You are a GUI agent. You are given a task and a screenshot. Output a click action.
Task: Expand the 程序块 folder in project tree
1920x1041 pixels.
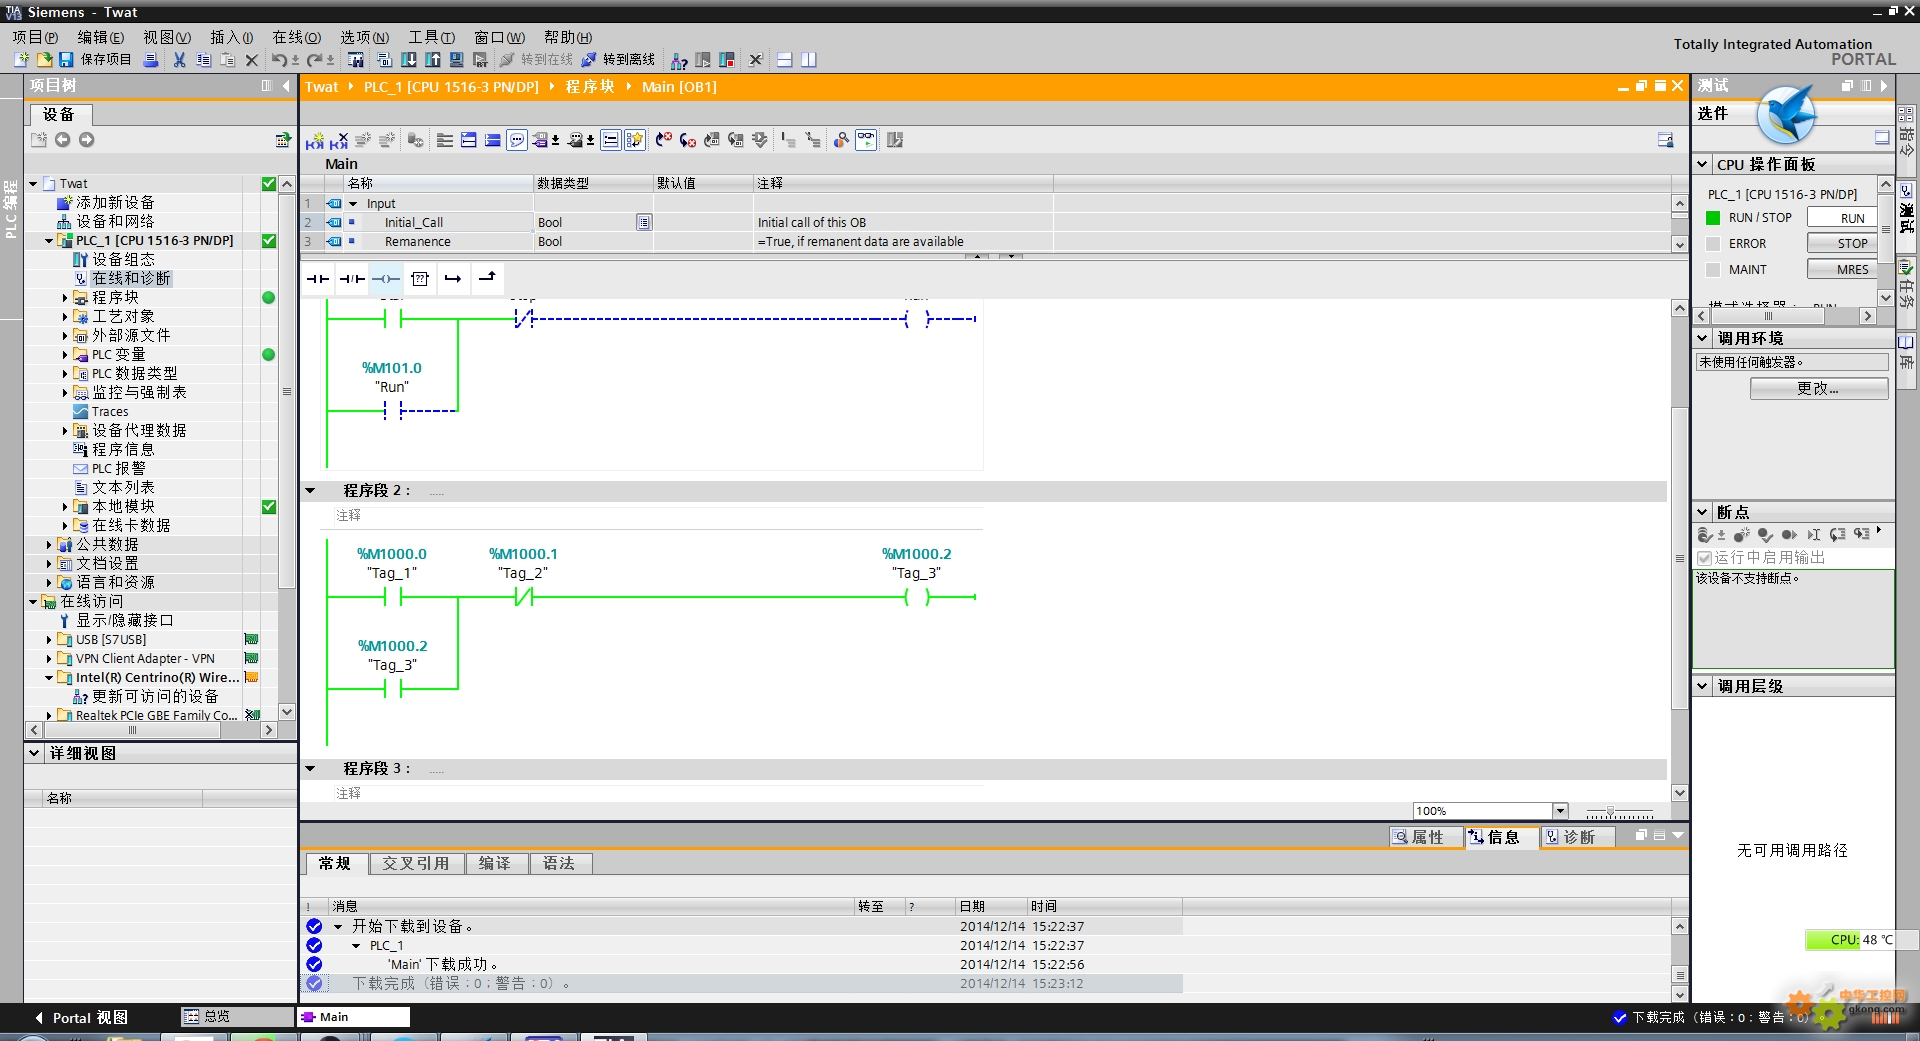(x=65, y=298)
